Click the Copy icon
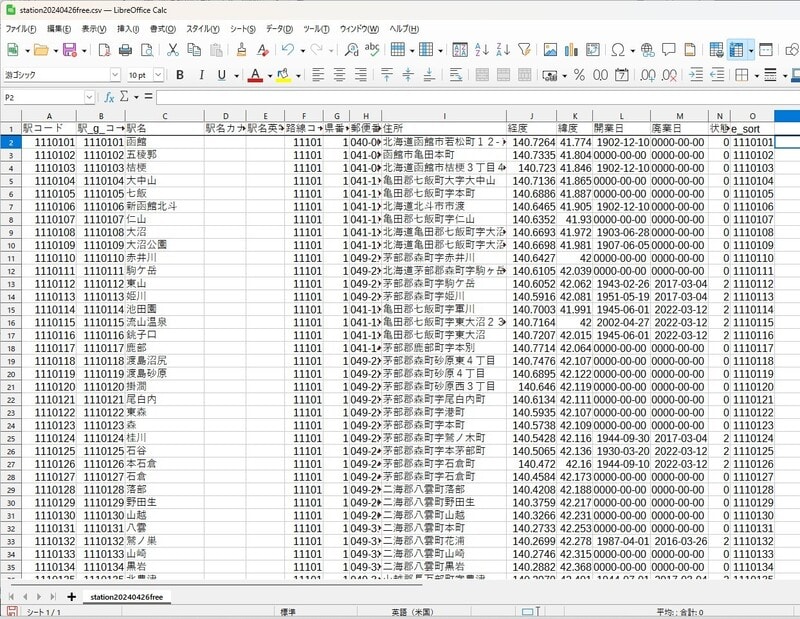This screenshot has width=800, height=619. point(194,49)
